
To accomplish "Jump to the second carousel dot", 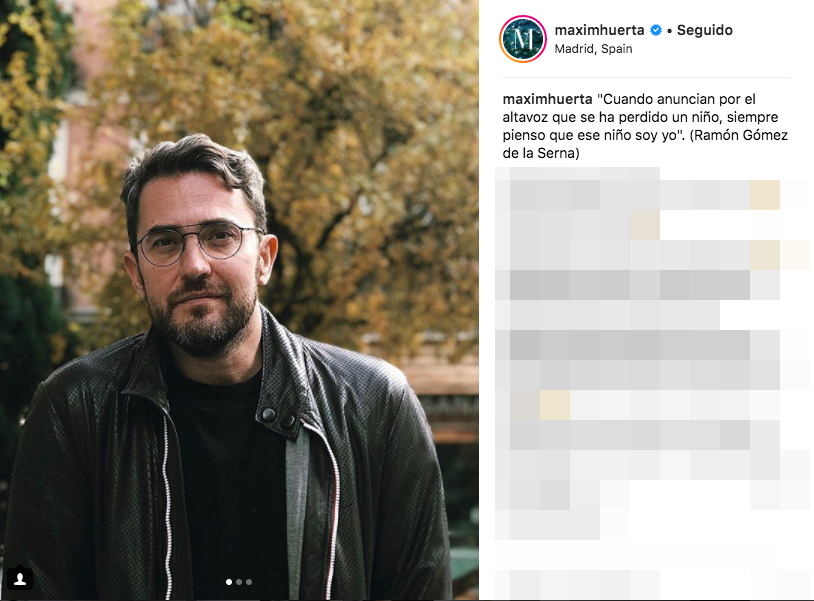I will point(239,582).
